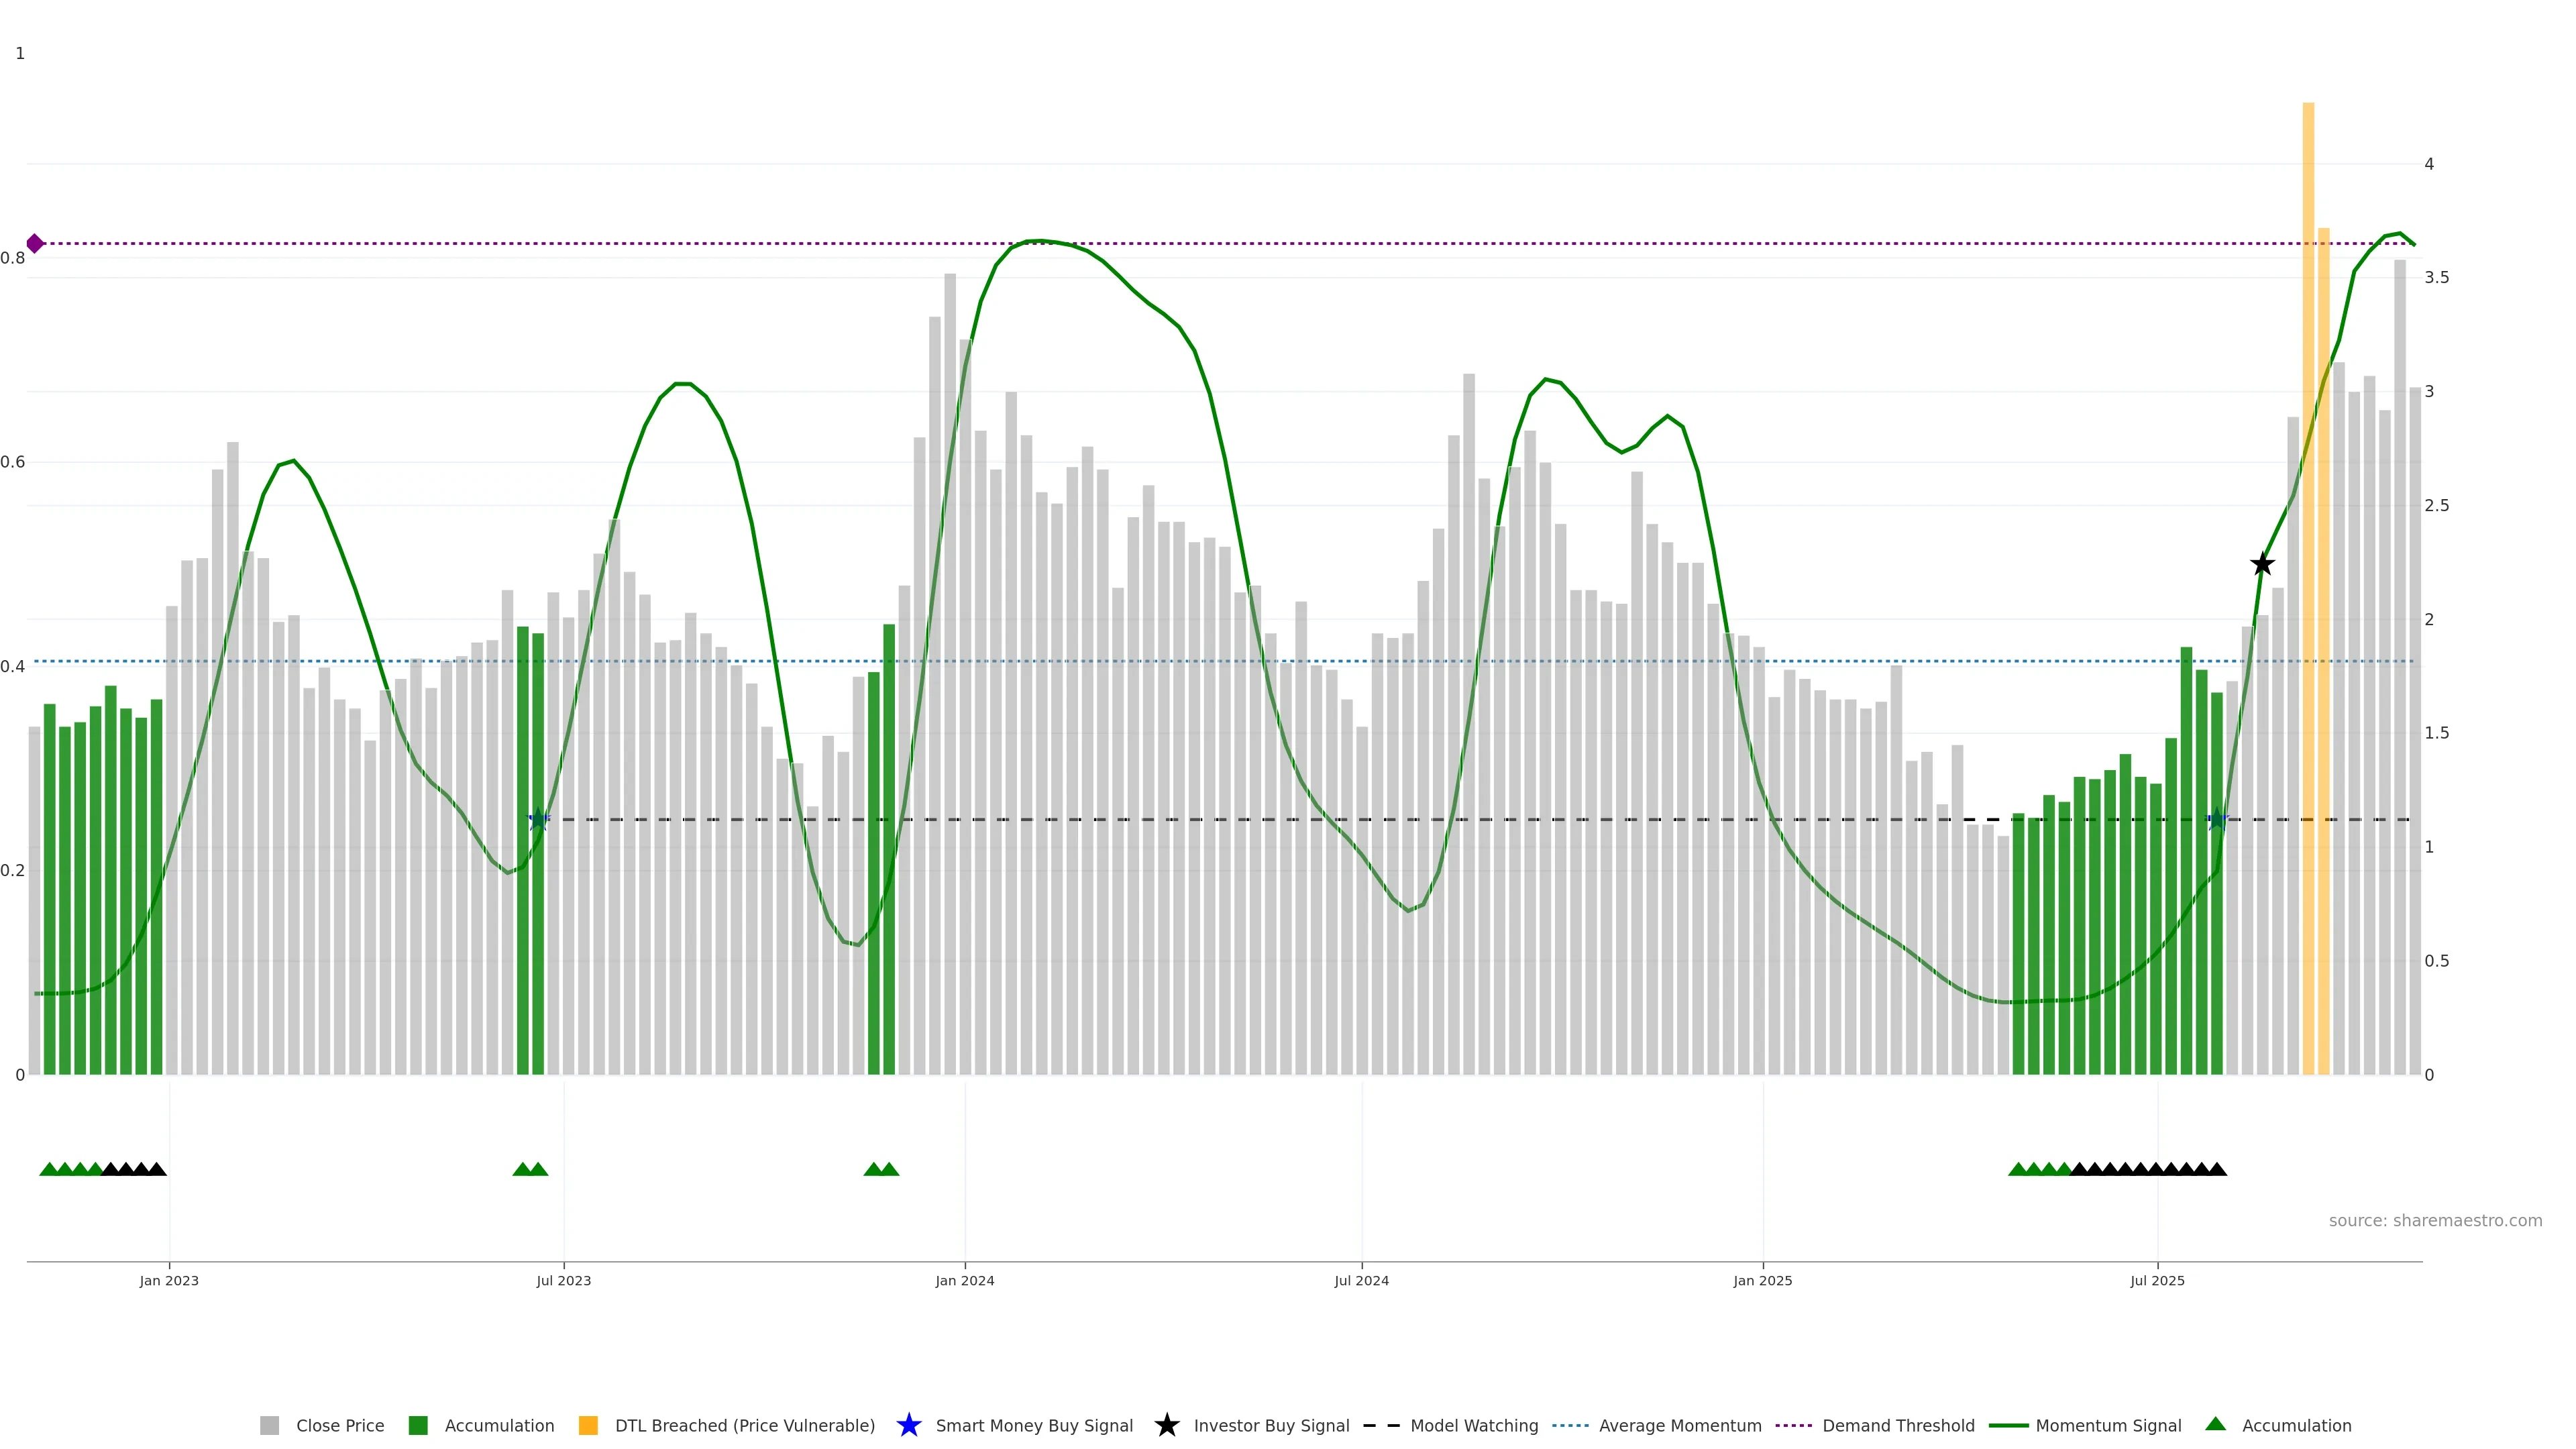The height and width of the screenshot is (1449, 2576).
Task: Click the green Accumulation triangle legend icon
Action: [x=2215, y=1425]
